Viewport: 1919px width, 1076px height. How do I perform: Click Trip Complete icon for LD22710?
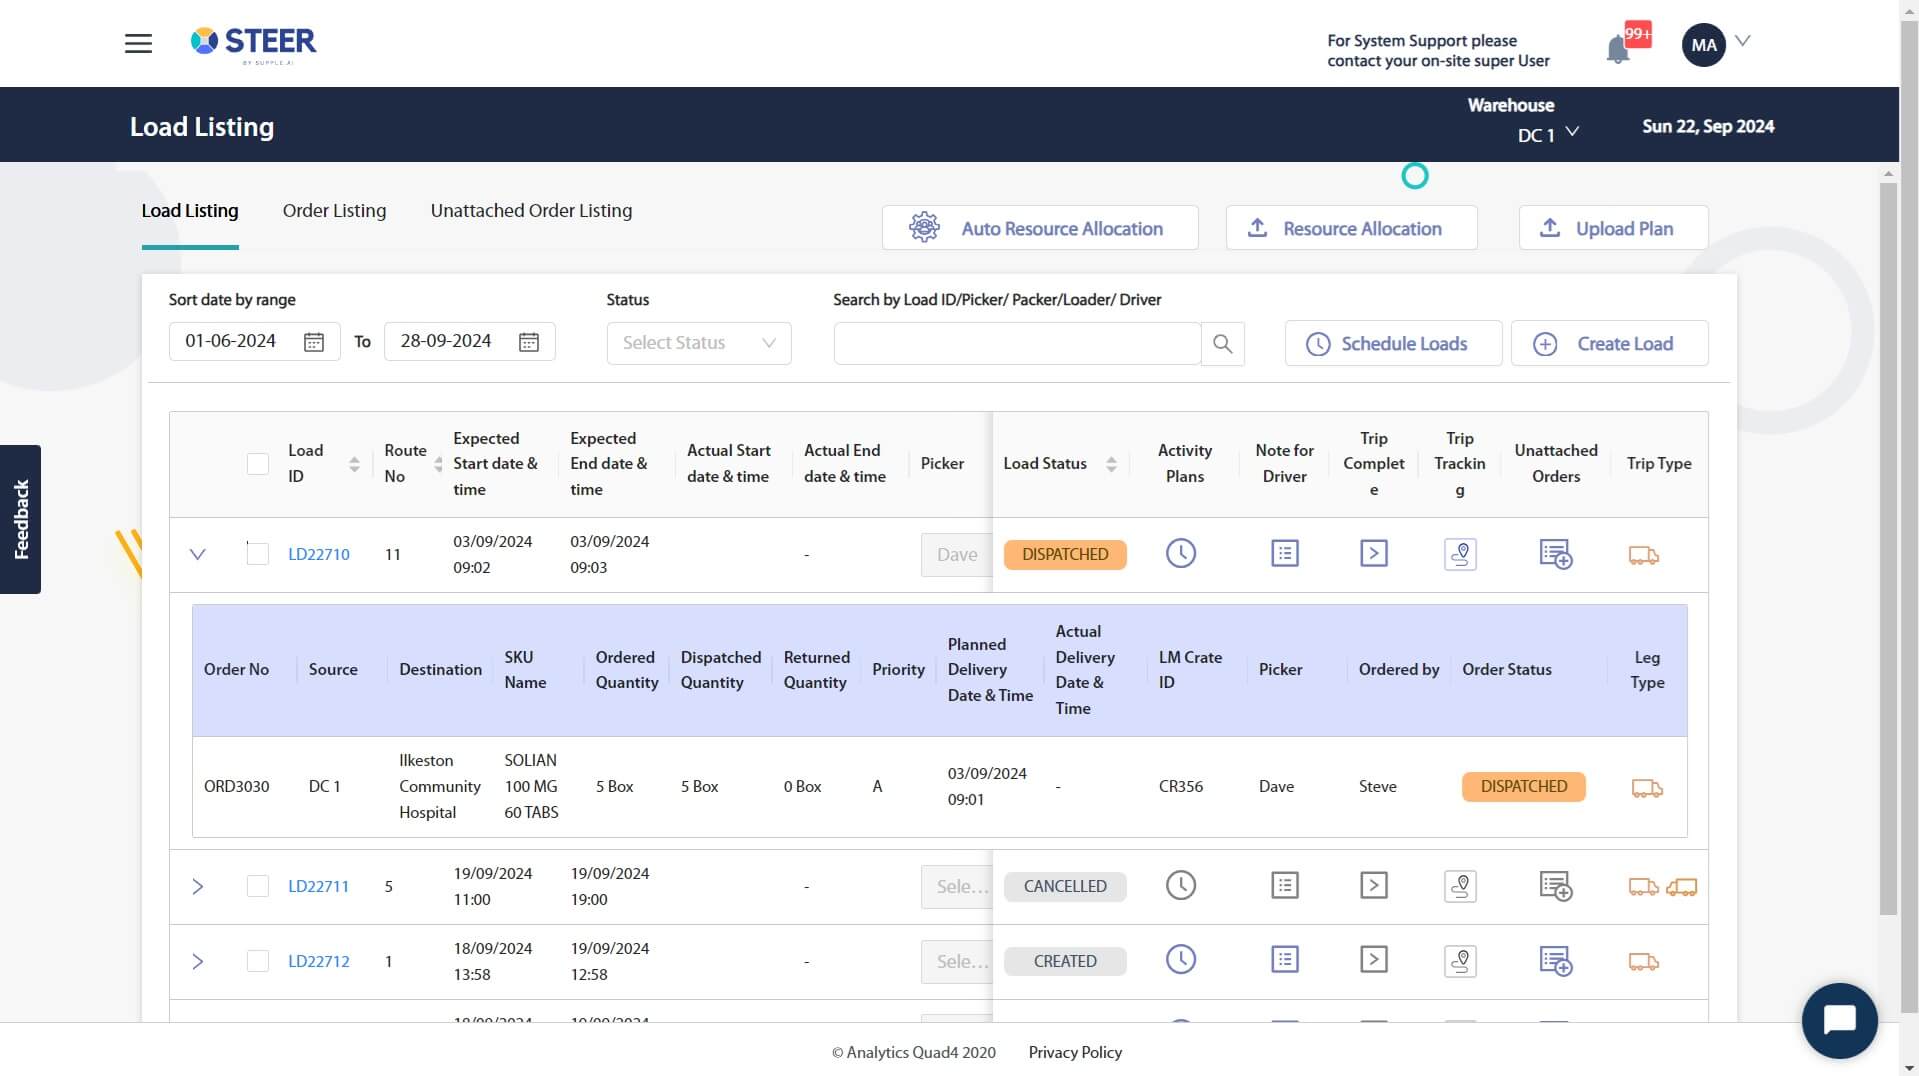[x=1374, y=553]
